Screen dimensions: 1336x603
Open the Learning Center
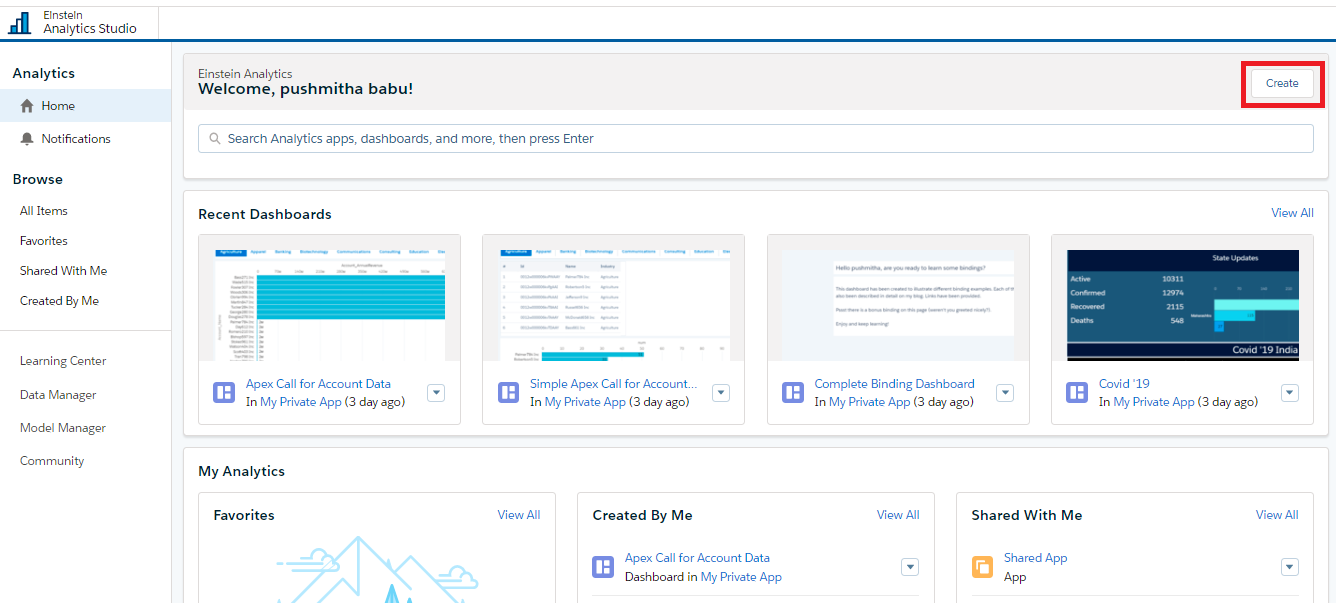tap(63, 361)
